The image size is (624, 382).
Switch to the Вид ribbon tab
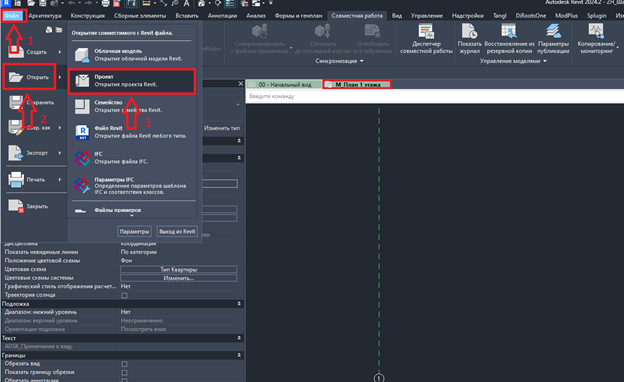coord(396,16)
